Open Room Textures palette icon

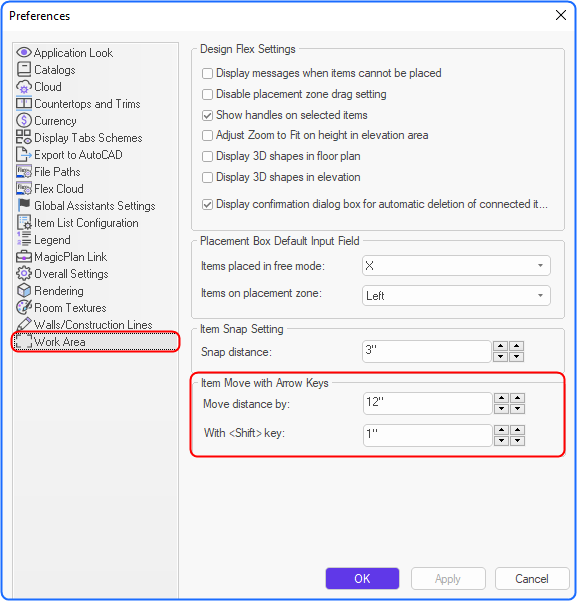point(24,308)
